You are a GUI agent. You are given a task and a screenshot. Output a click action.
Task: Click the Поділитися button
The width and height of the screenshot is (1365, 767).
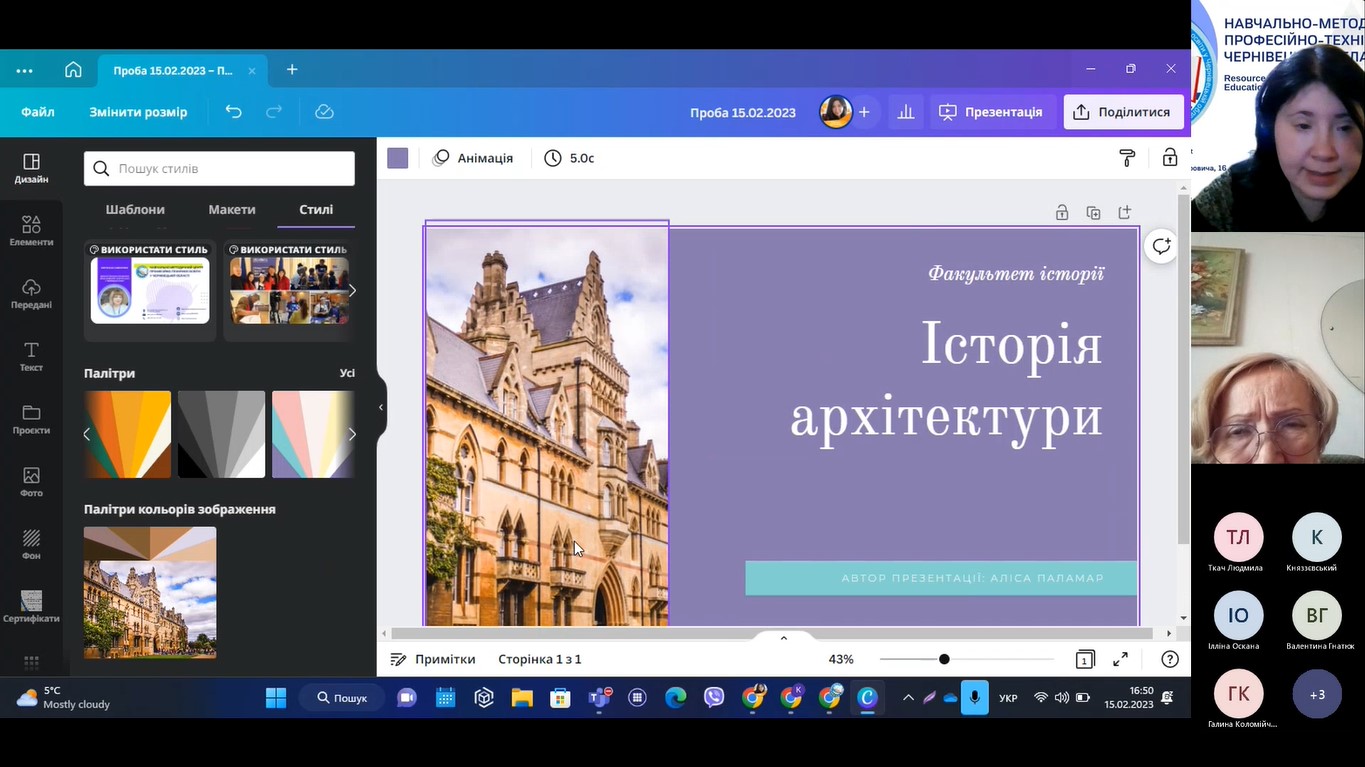1123,112
